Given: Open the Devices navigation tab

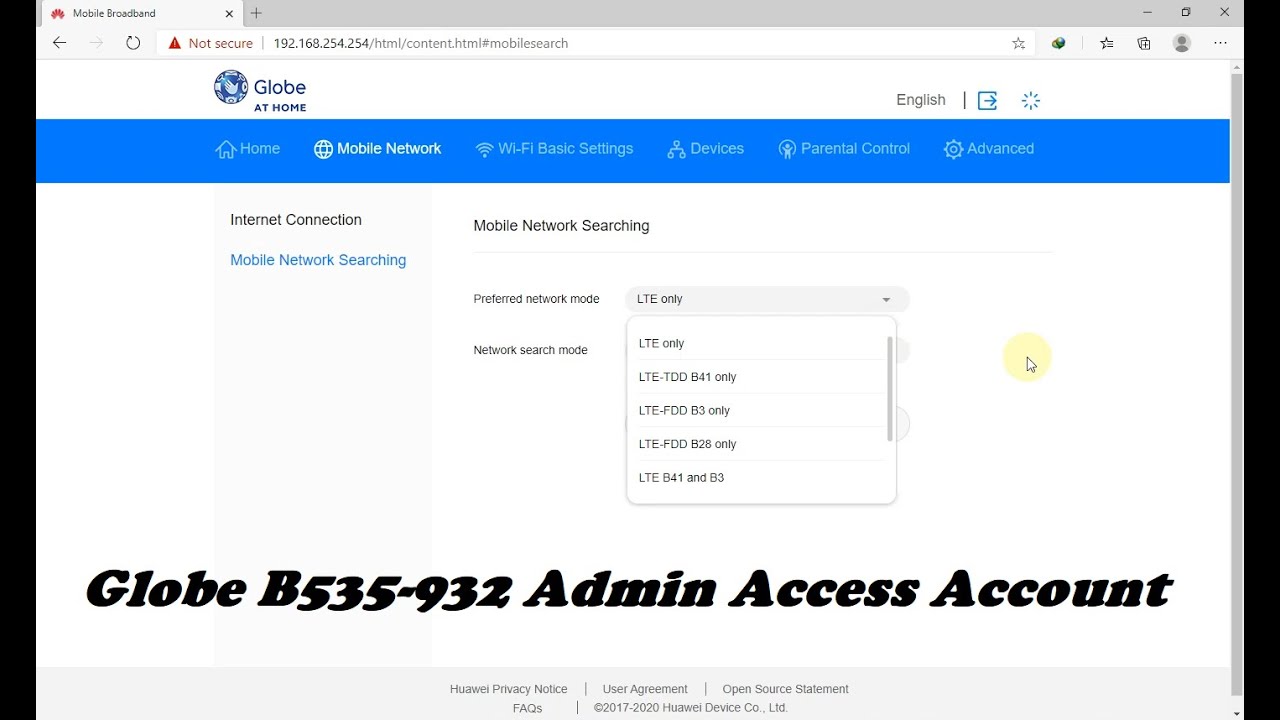Looking at the screenshot, I should (705, 149).
